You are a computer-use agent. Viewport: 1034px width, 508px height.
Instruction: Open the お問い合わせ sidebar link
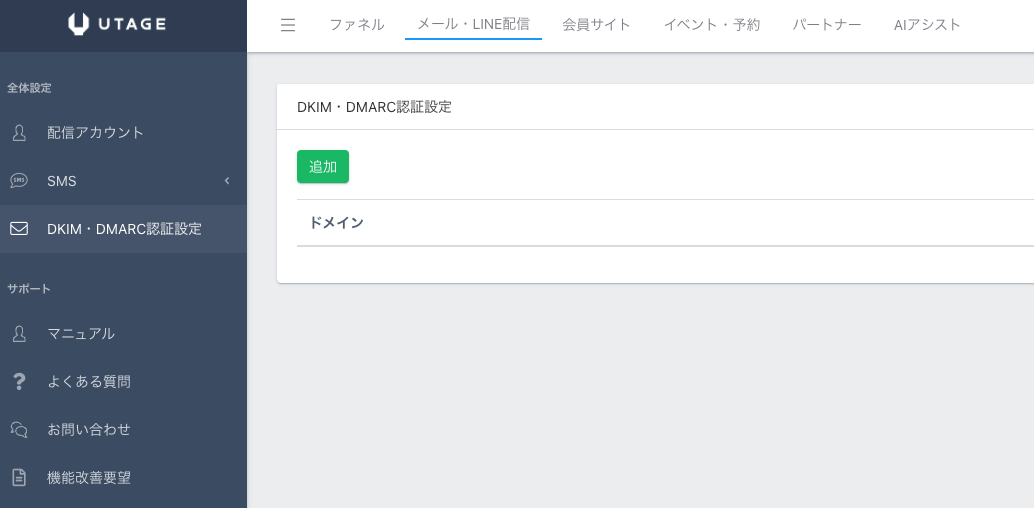pos(123,429)
